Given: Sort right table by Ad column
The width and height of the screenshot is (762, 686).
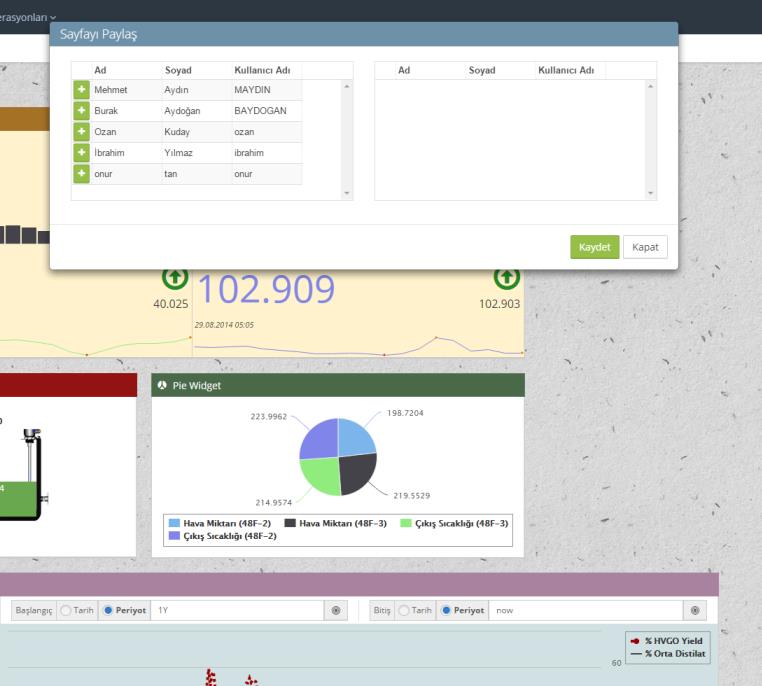Looking at the screenshot, I should point(404,70).
